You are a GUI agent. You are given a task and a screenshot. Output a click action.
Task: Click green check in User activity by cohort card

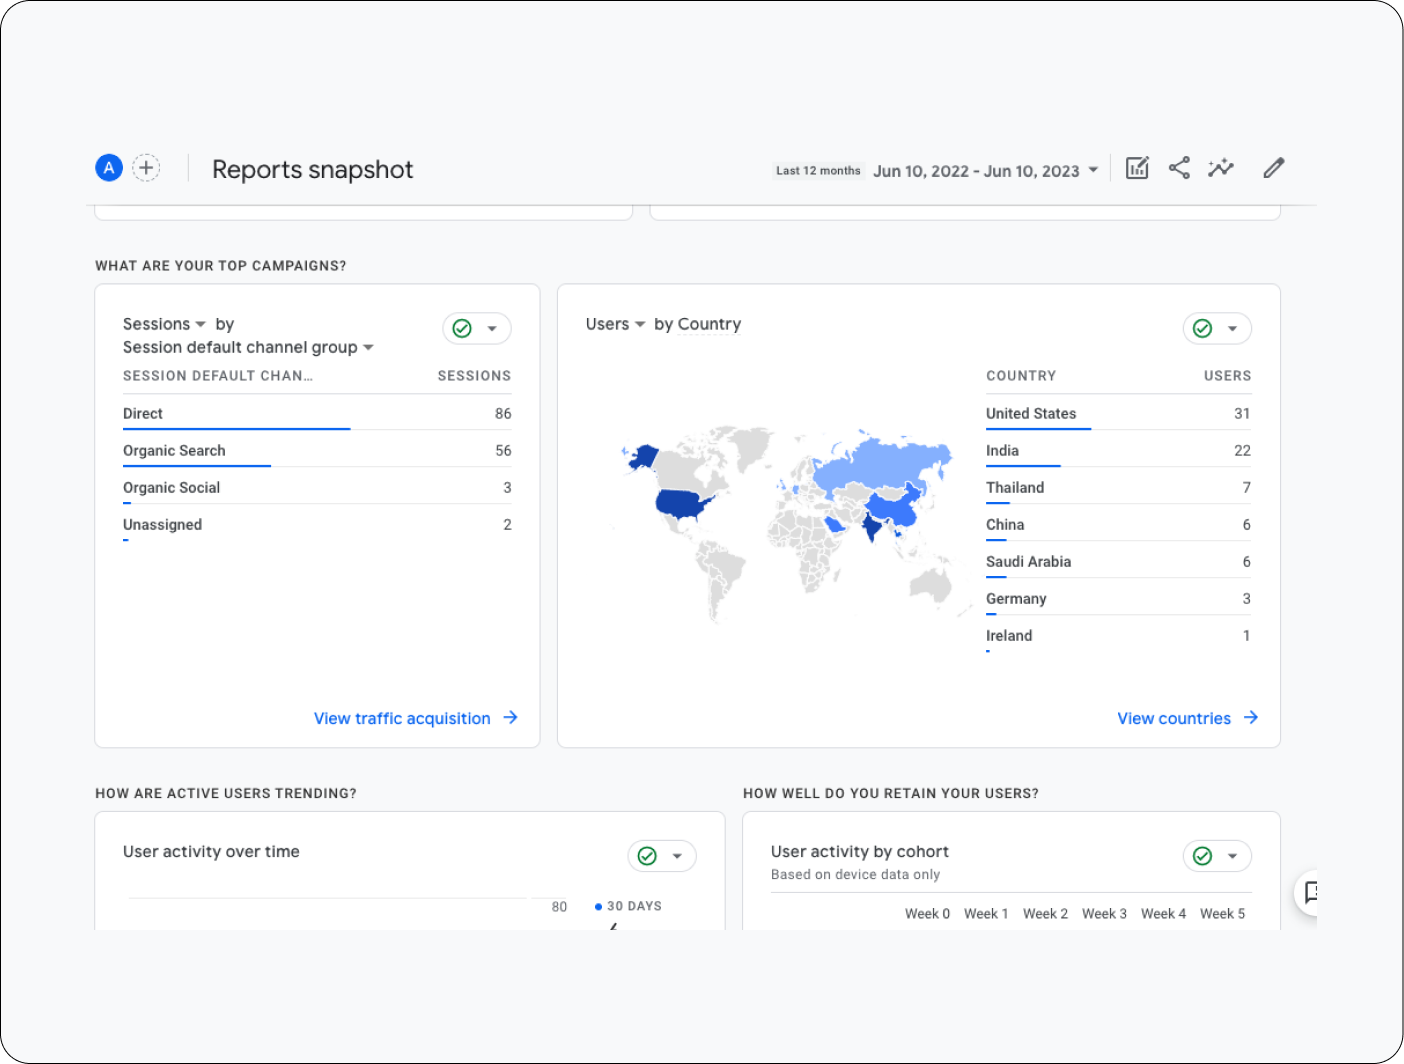point(1203,856)
